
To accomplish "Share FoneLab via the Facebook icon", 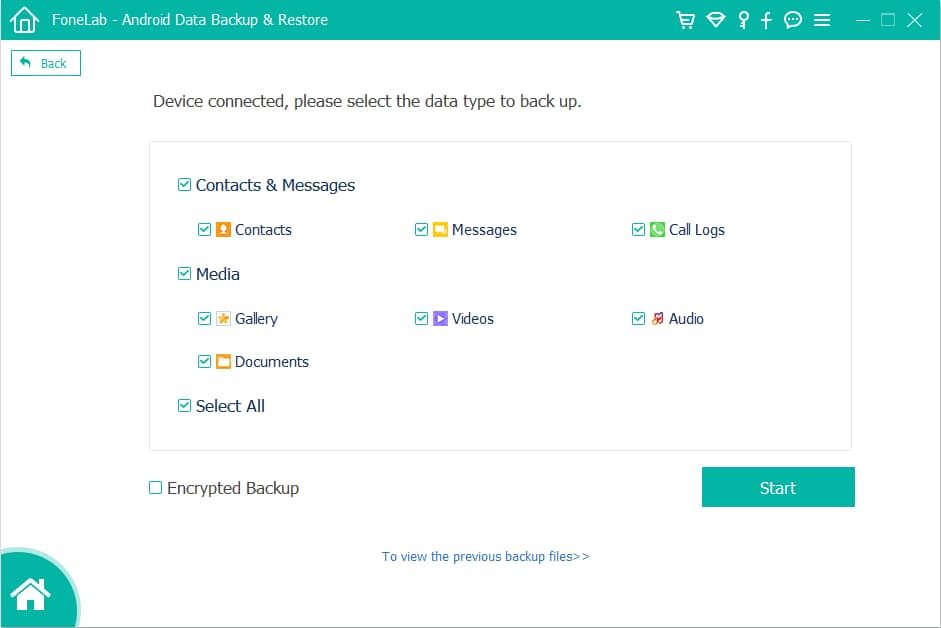I will point(766,19).
